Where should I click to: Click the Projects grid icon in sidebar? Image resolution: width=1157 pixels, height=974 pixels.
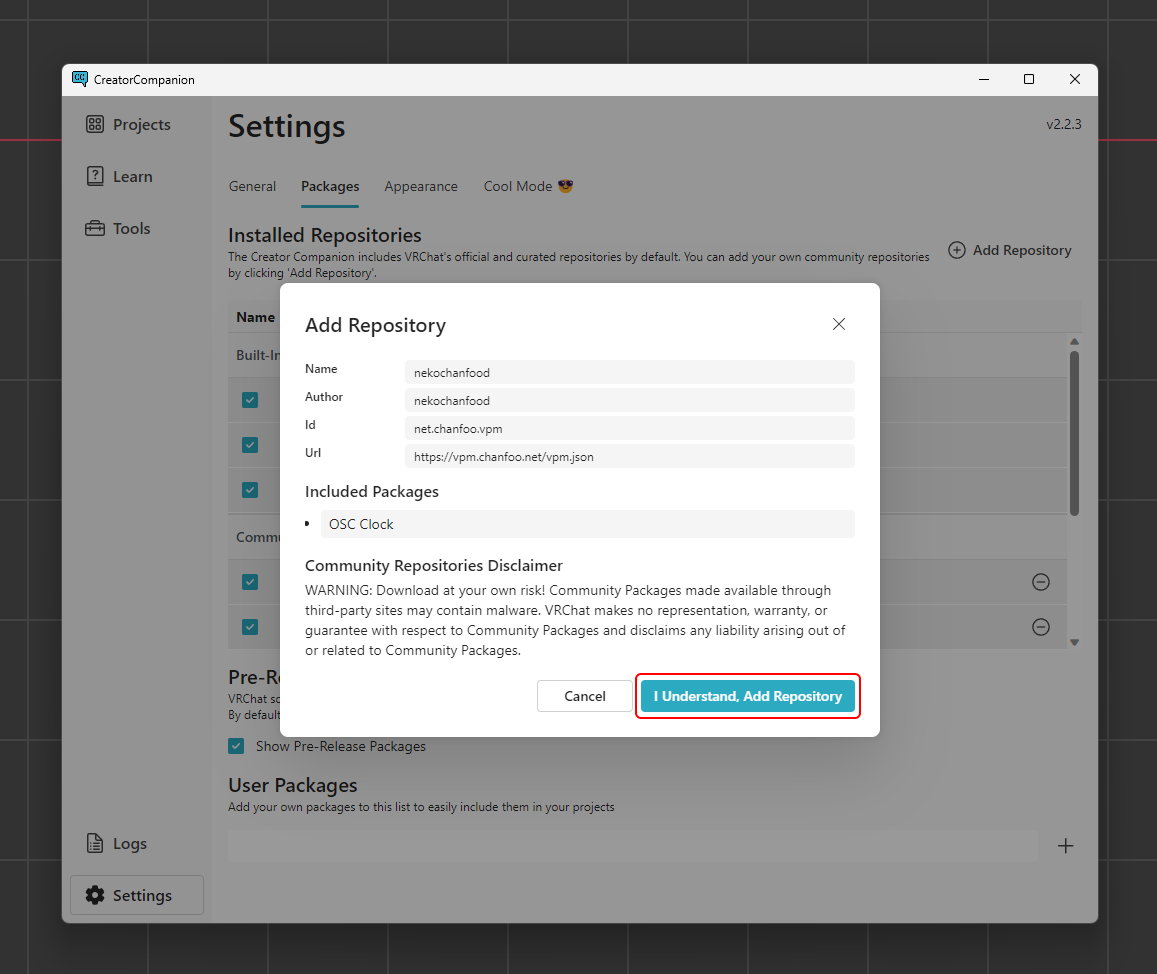[x=95, y=125]
